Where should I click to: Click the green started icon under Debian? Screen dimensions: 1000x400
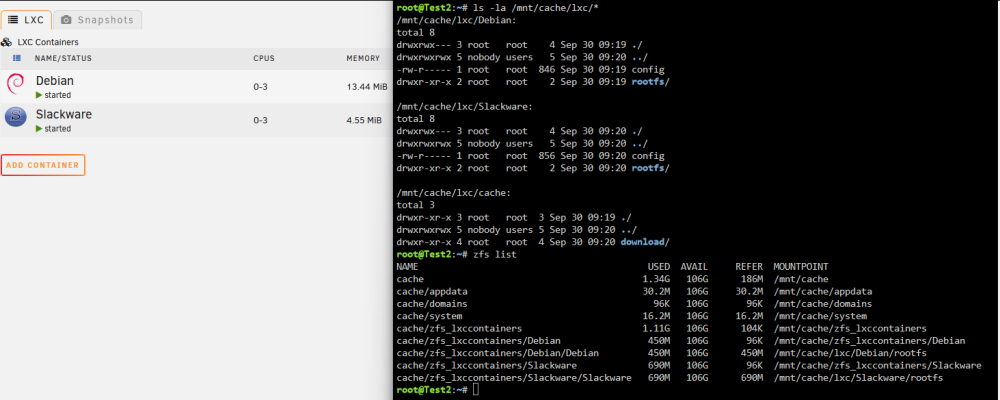click(39, 95)
